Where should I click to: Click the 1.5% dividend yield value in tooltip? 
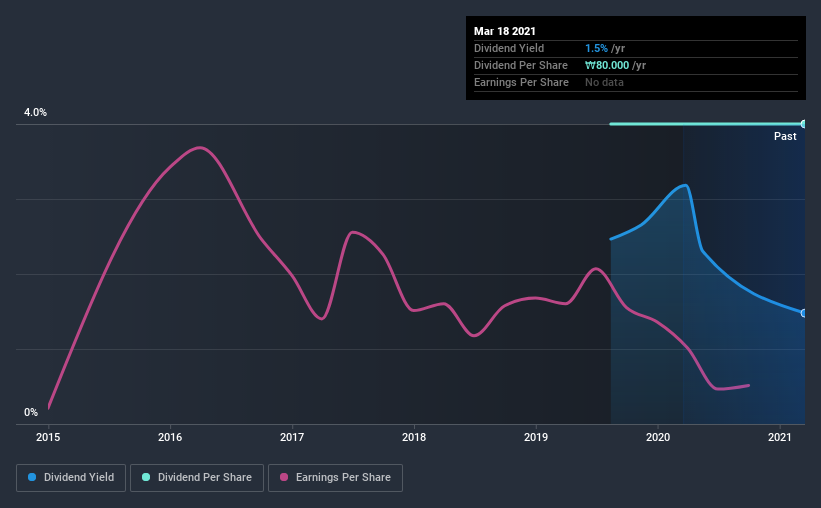(x=596, y=48)
